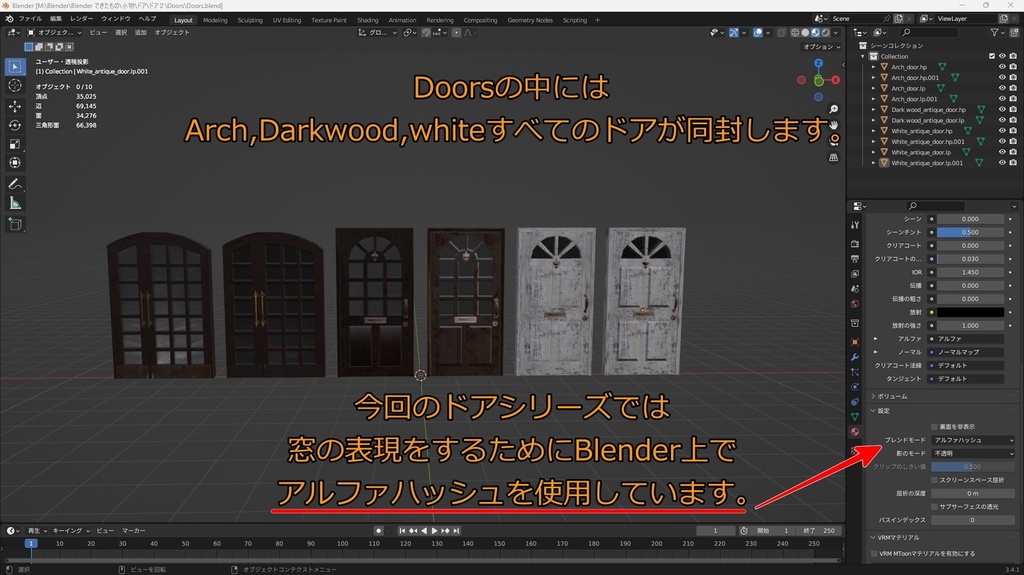Hide Arch_door.hp with its eye icon

coord(1002,67)
